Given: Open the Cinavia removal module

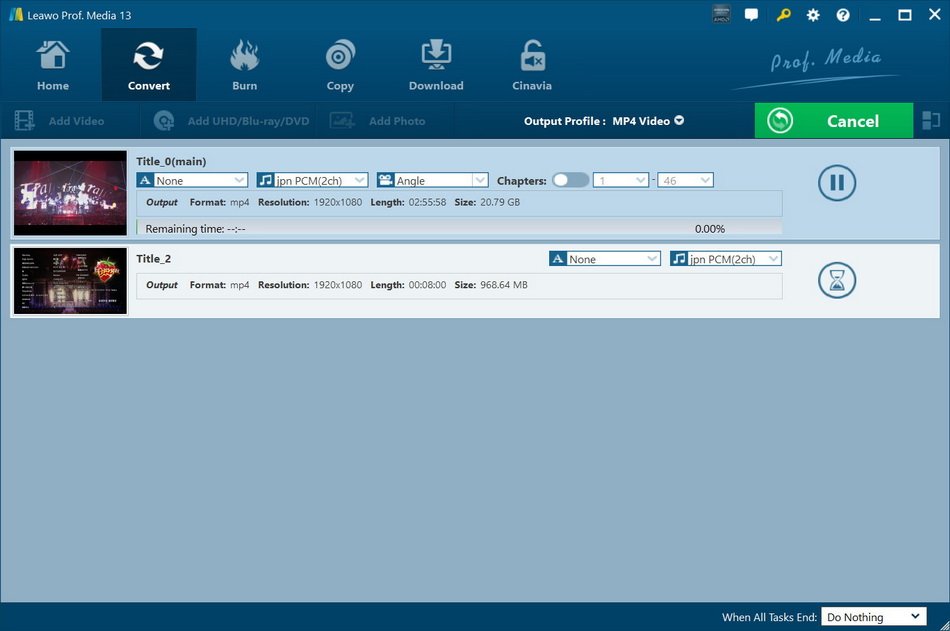Looking at the screenshot, I should [532, 66].
